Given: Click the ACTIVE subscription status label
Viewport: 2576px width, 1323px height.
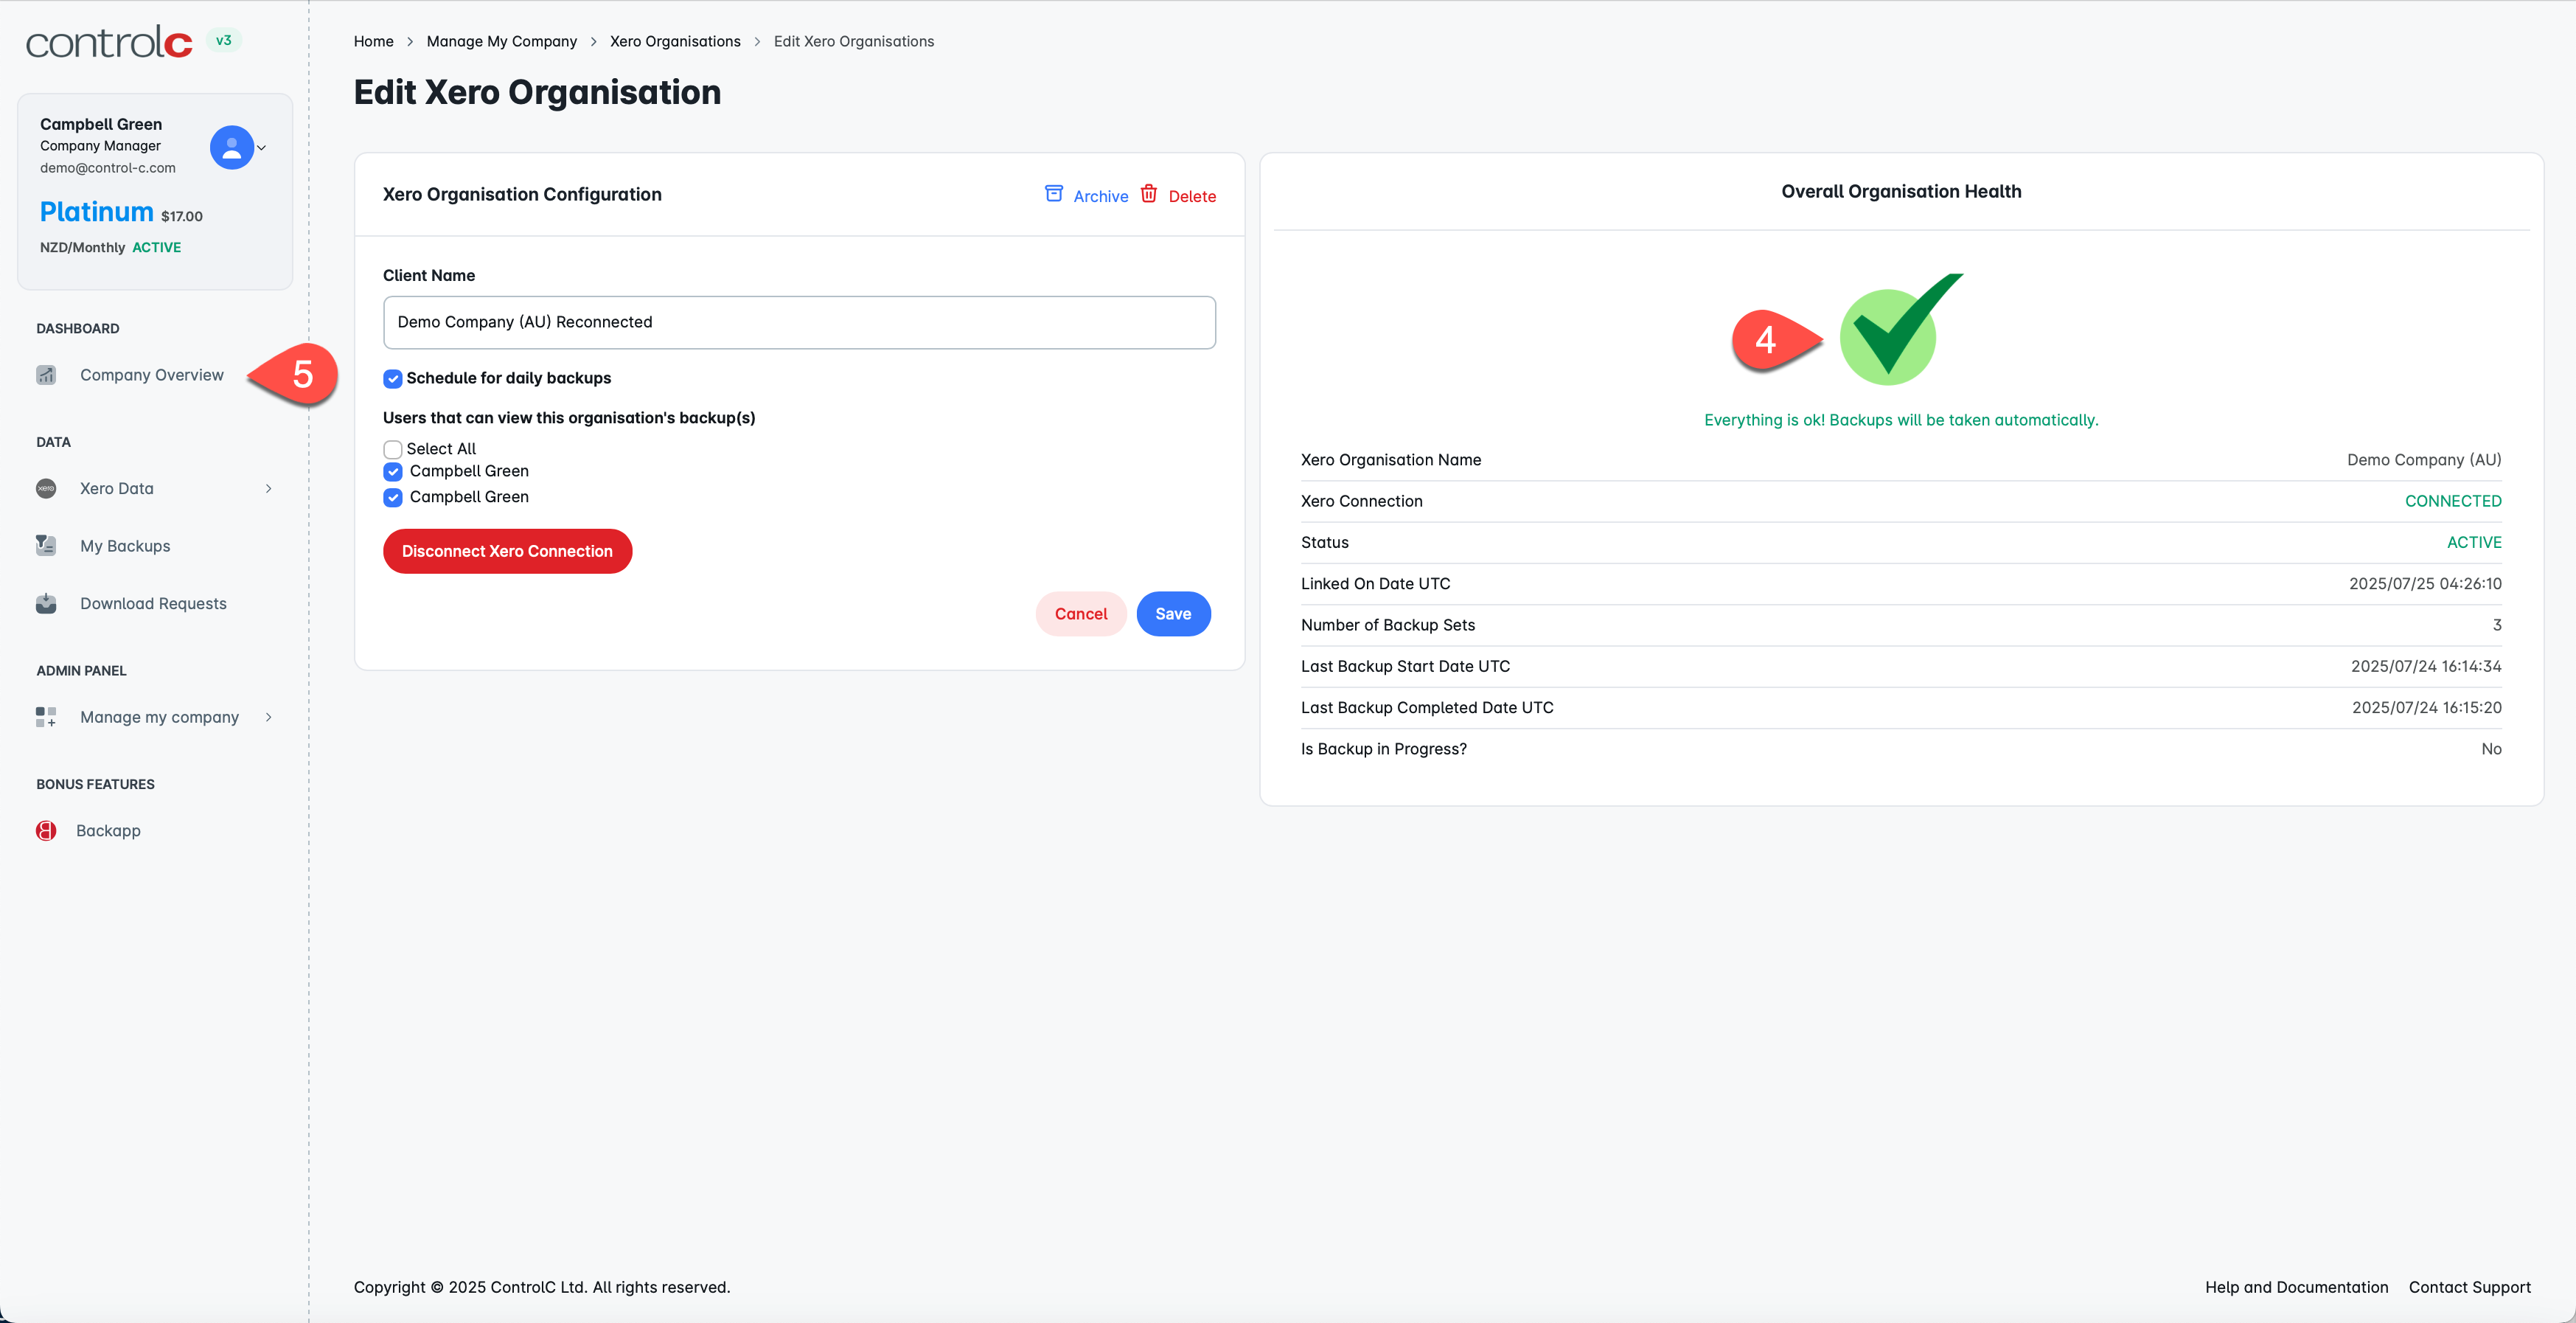Looking at the screenshot, I should point(157,247).
